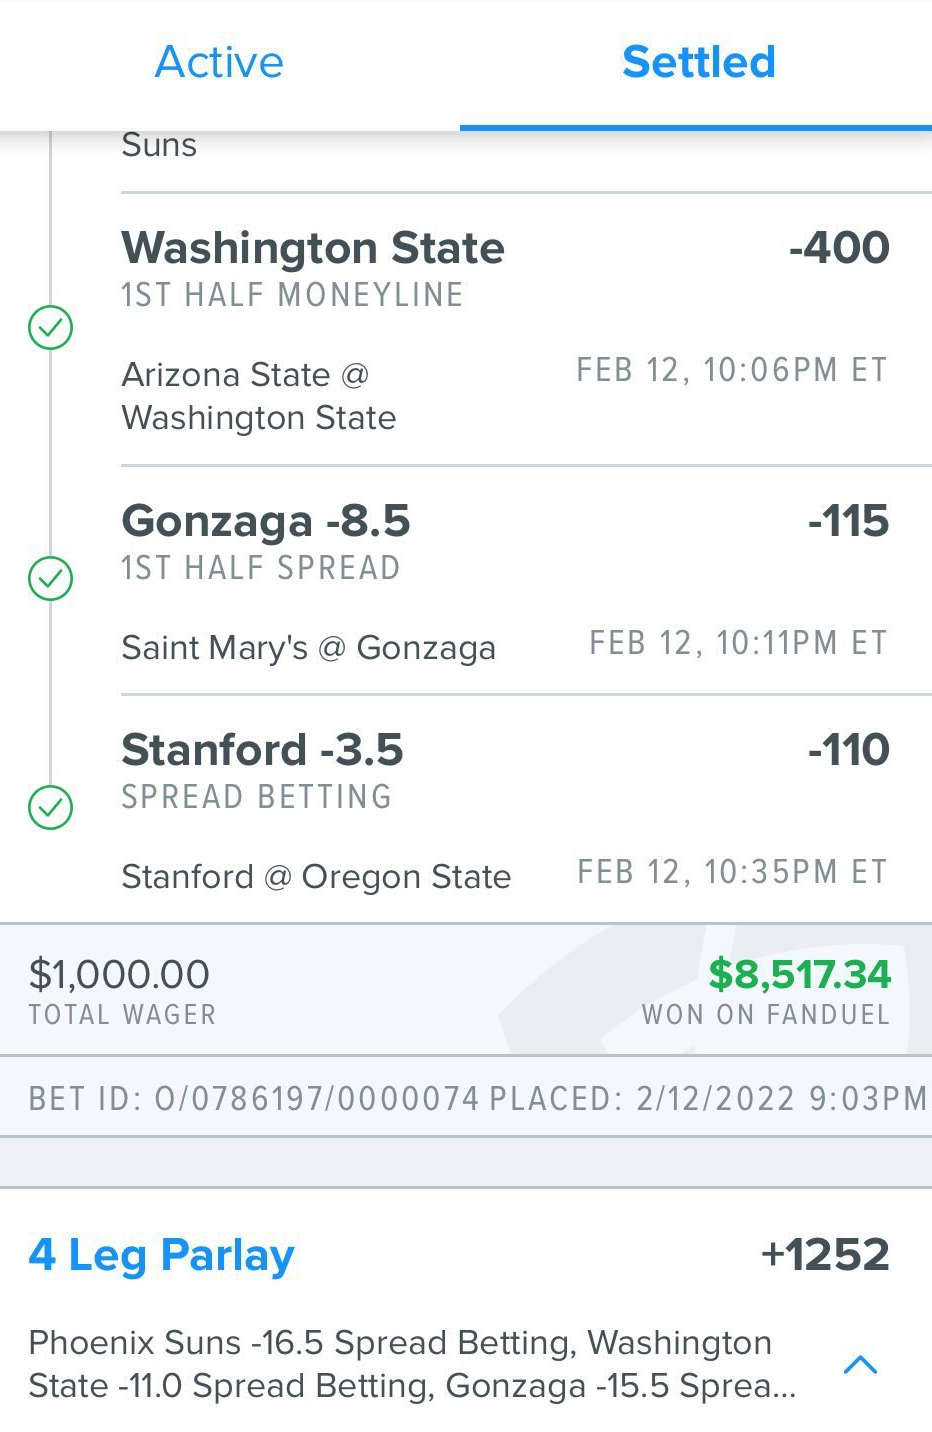Click the $8,517.34 winnings amount
This screenshot has width=932, height=1432.
pyautogui.click(x=799, y=974)
